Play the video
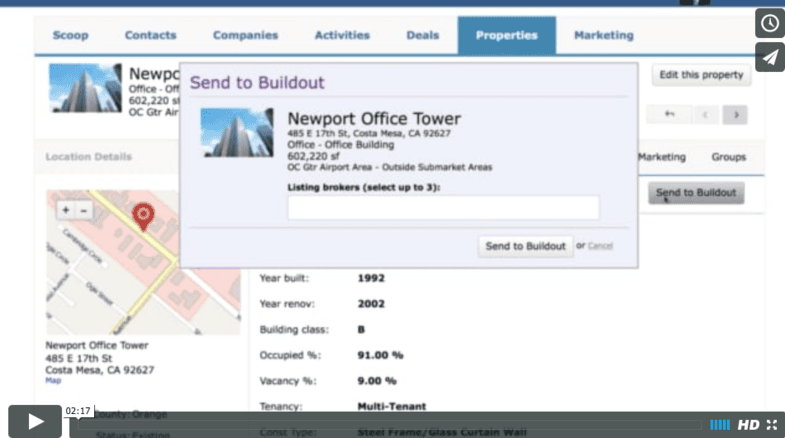 [x=35, y=421]
